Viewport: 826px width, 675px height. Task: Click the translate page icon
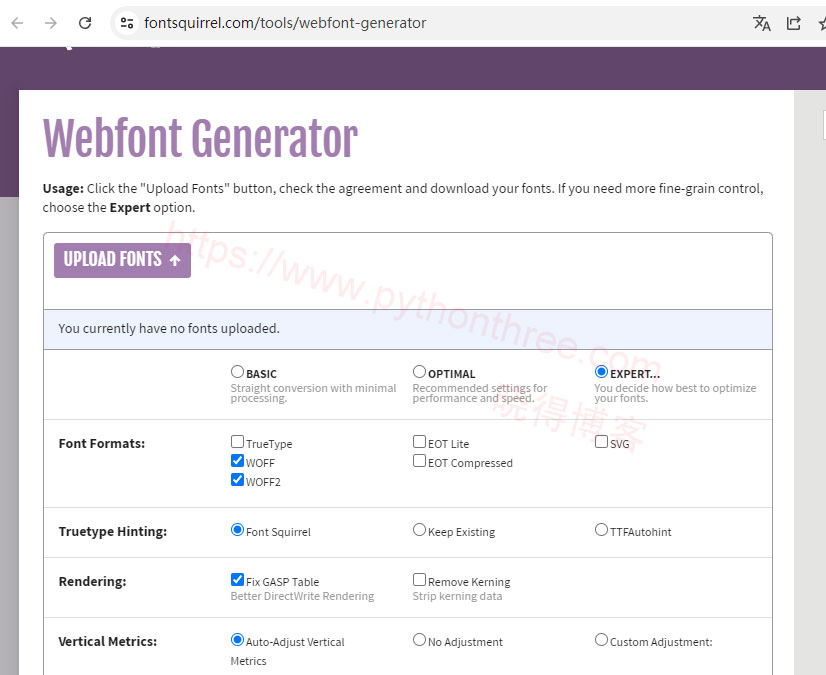point(761,23)
